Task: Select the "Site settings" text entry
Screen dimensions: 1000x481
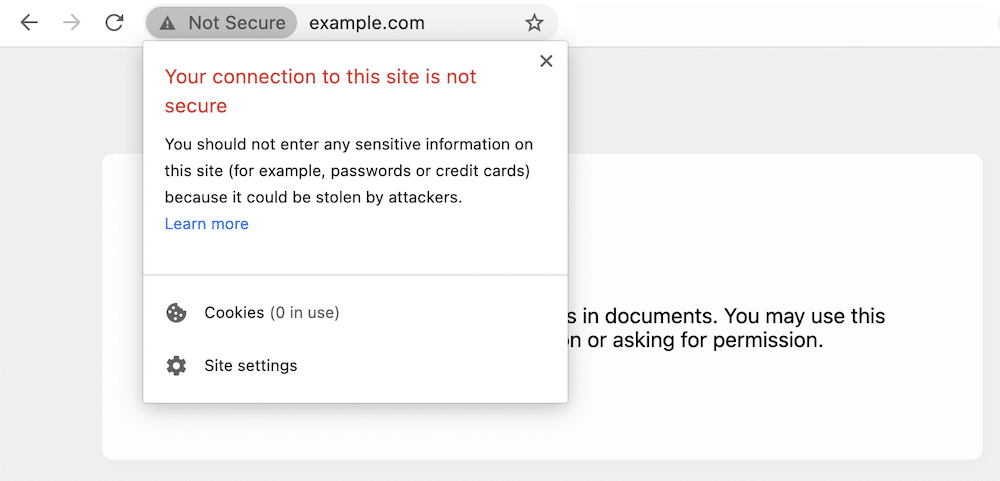Action: [250, 366]
